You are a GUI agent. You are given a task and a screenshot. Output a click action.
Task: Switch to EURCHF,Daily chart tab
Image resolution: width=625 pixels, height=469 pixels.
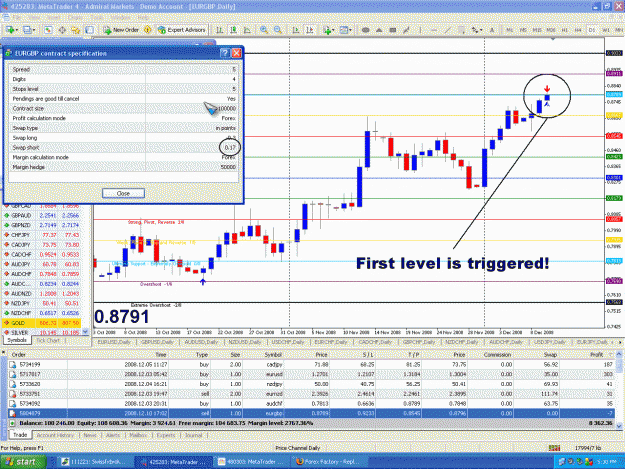click(x=330, y=342)
